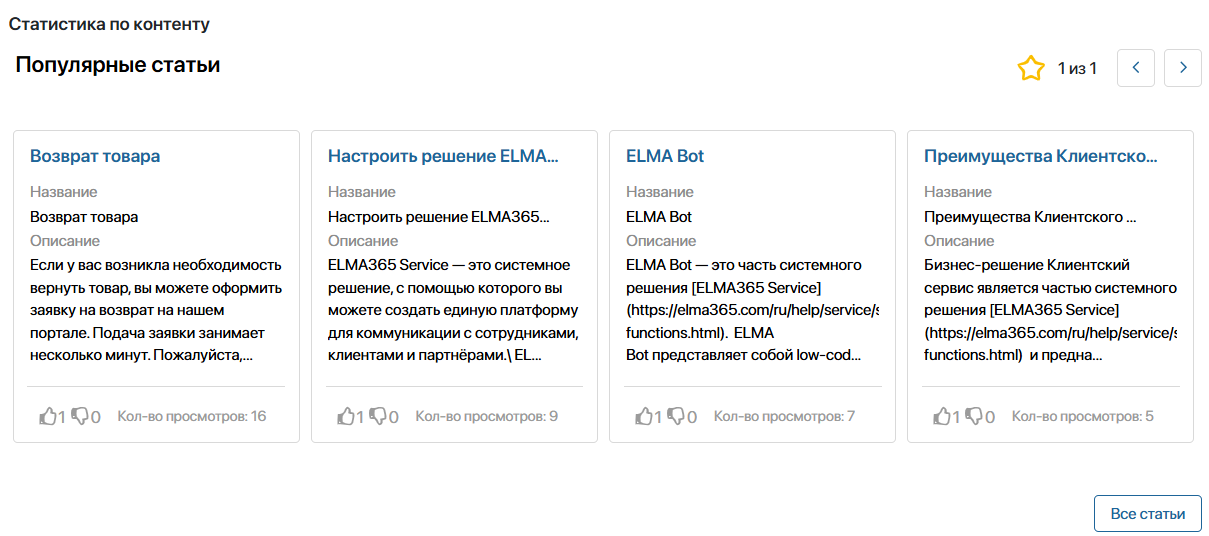Click the yellow star favorites icon
This screenshot has height=536, width=1209.
pos(1031,68)
